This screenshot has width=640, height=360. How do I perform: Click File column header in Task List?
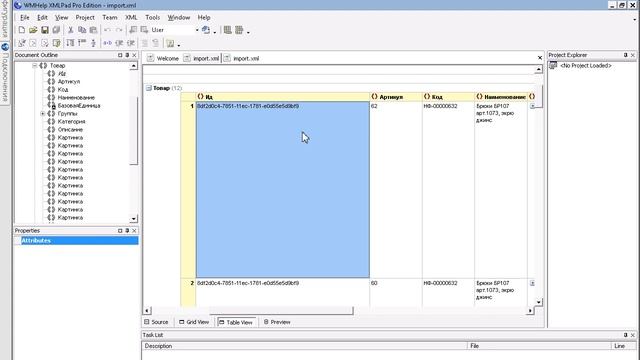click(539, 346)
